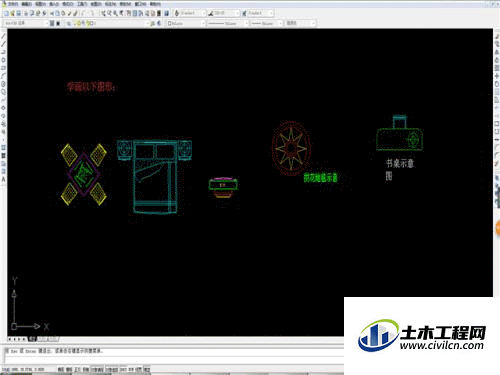Select the Mirror modify tool
This screenshot has width=500, height=375.
point(497,52)
